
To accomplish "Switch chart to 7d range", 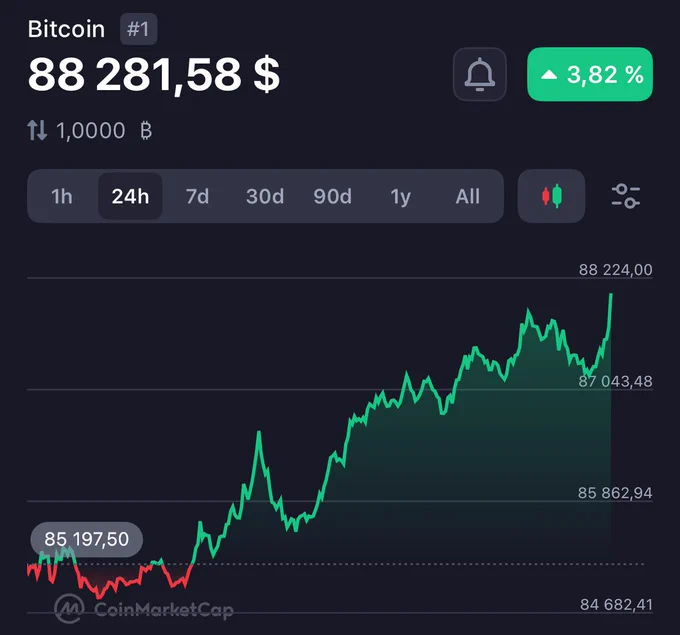I will [197, 196].
